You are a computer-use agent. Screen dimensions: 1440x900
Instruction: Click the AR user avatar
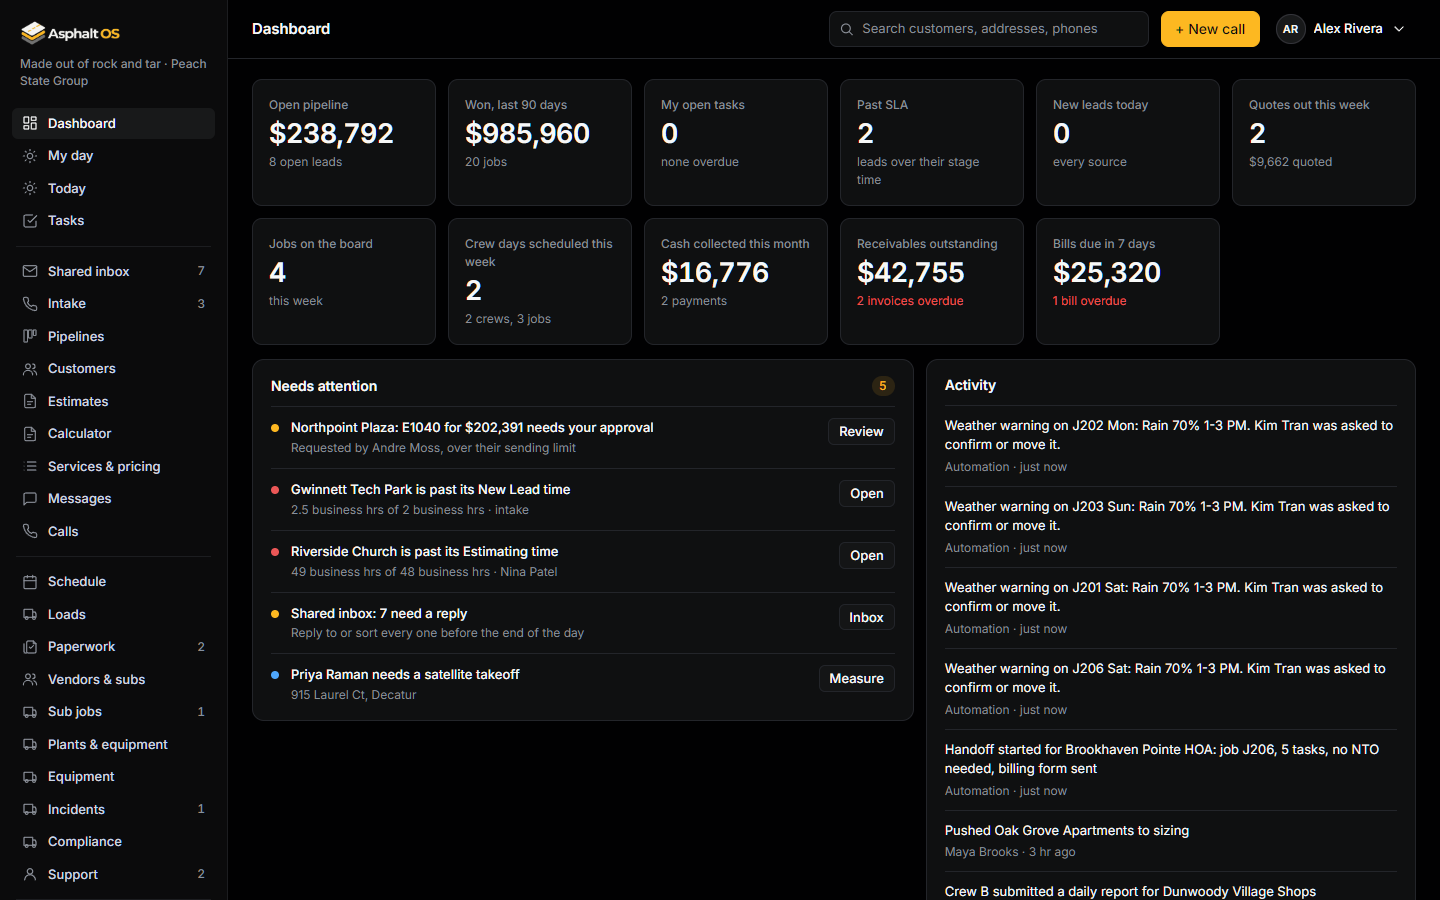pyautogui.click(x=1291, y=29)
